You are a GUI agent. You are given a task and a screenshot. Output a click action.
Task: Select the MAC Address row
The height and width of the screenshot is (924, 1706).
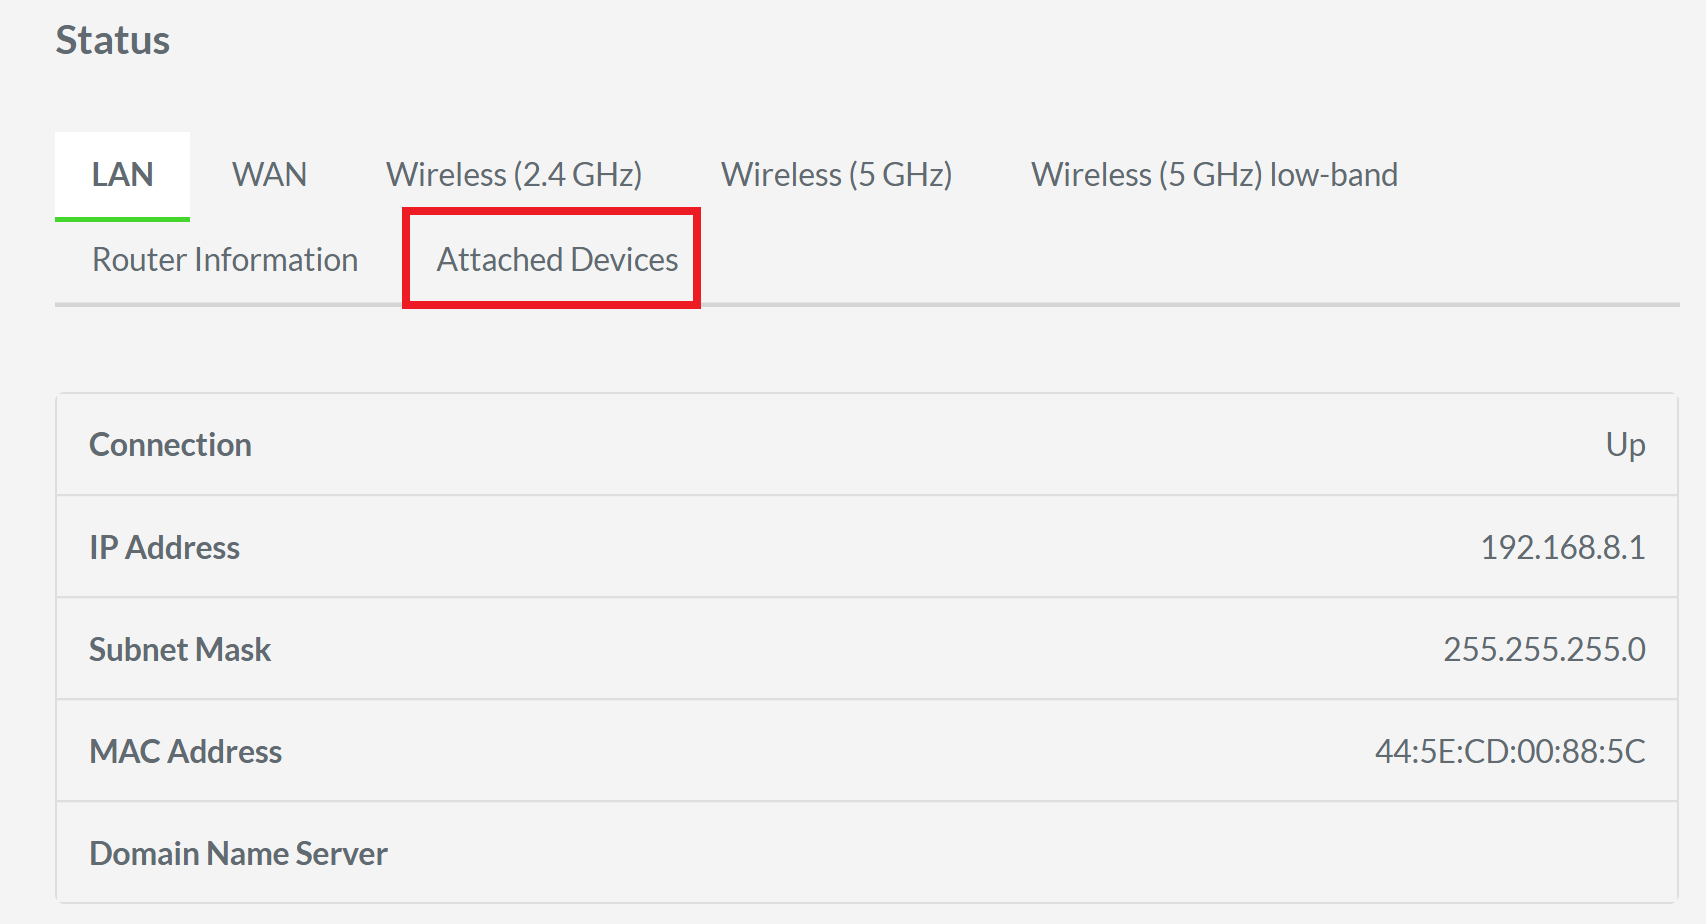point(860,751)
